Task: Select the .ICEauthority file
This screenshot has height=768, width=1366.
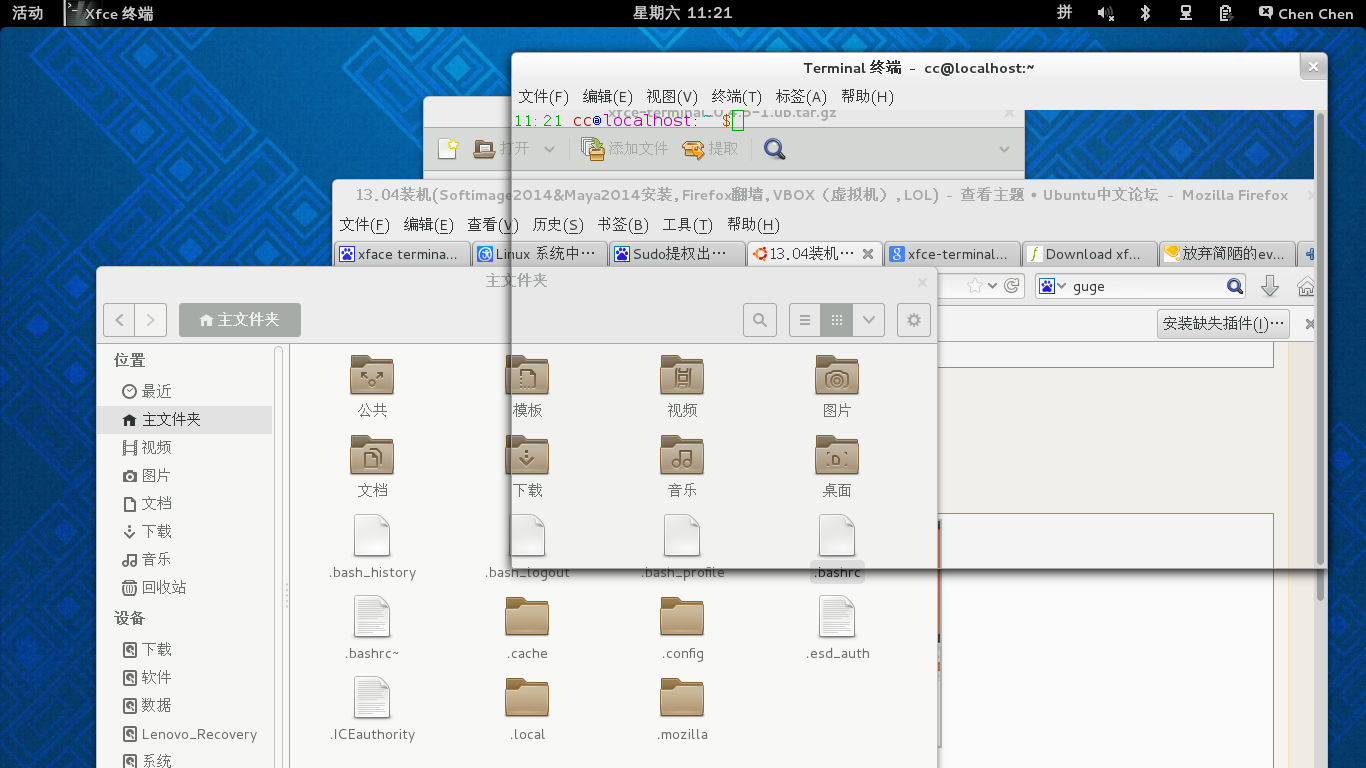Action: (x=372, y=698)
